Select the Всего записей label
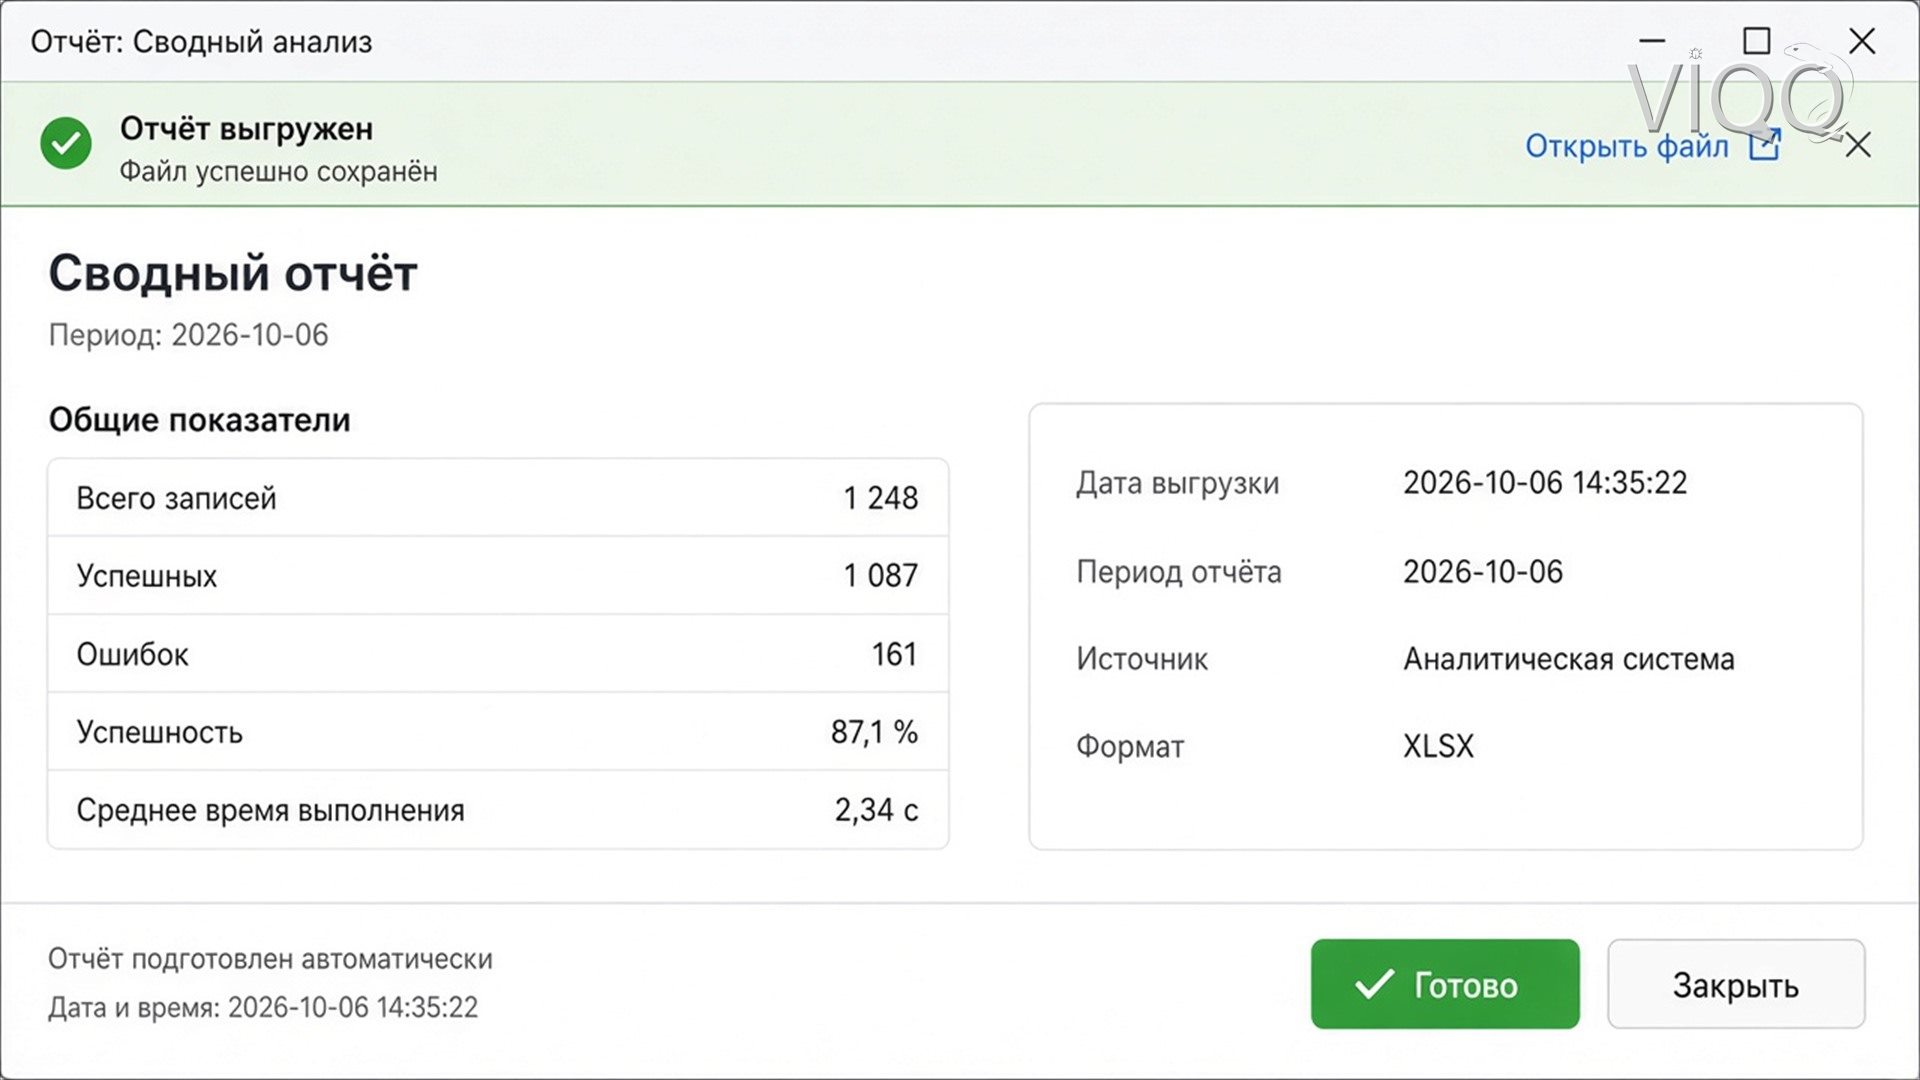 [x=176, y=498]
